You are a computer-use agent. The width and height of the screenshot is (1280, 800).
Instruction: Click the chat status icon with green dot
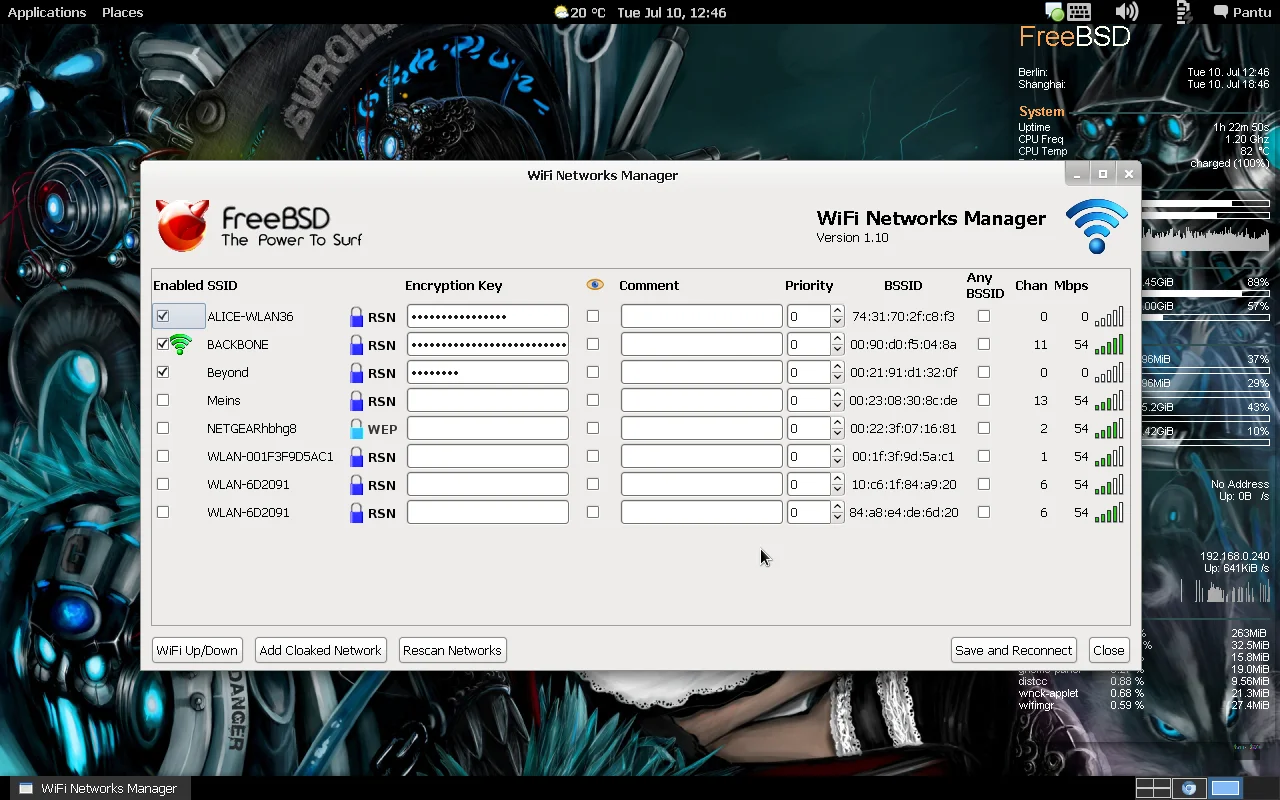click(1053, 12)
